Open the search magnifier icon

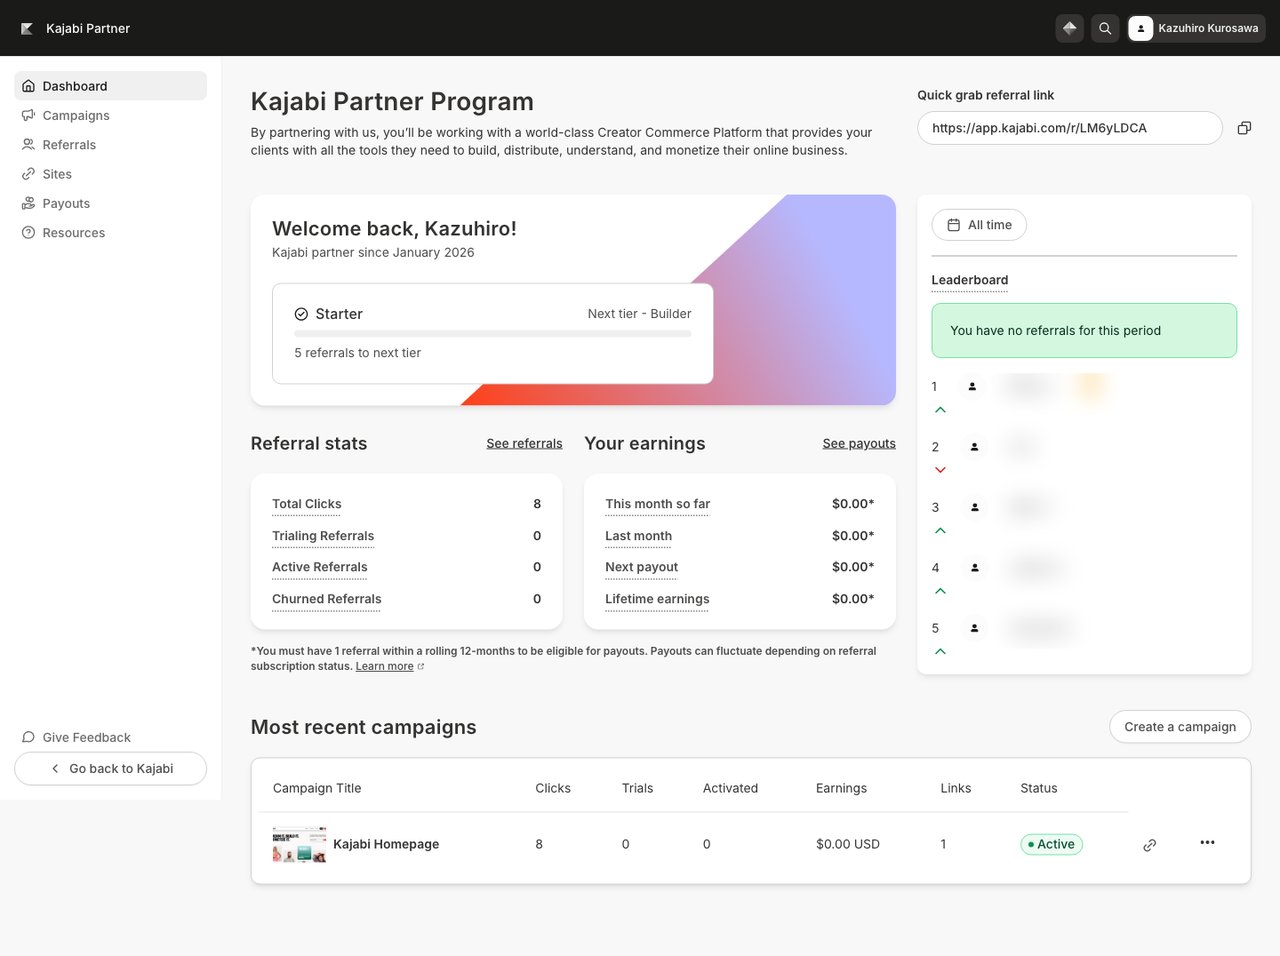tap(1105, 28)
